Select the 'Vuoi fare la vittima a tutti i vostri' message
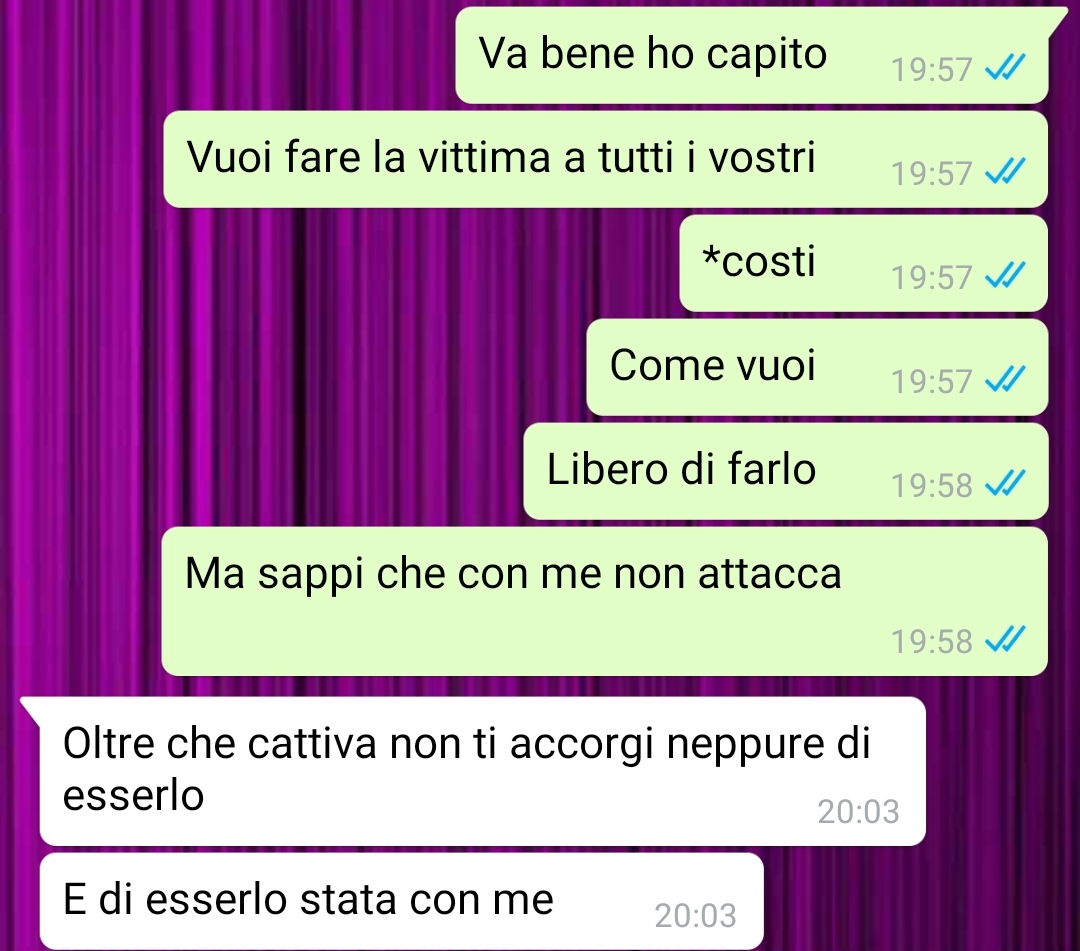Image resolution: width=1080 pixels, height=951 pixels. (x=605, y=159)
